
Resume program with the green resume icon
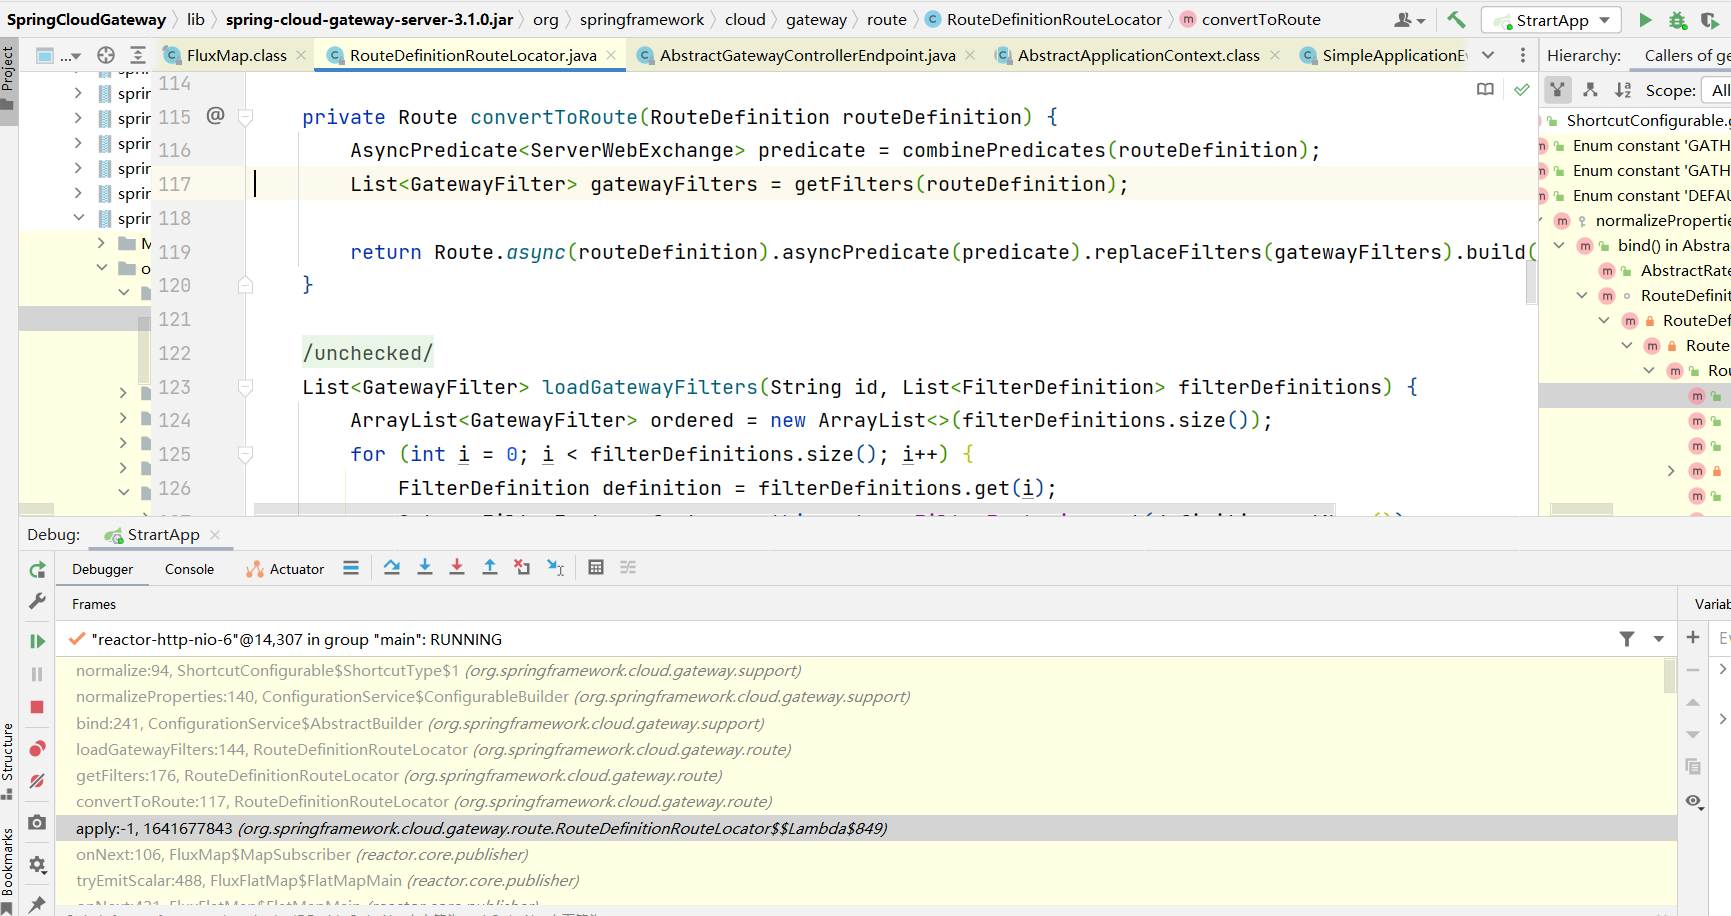[37, 641]
